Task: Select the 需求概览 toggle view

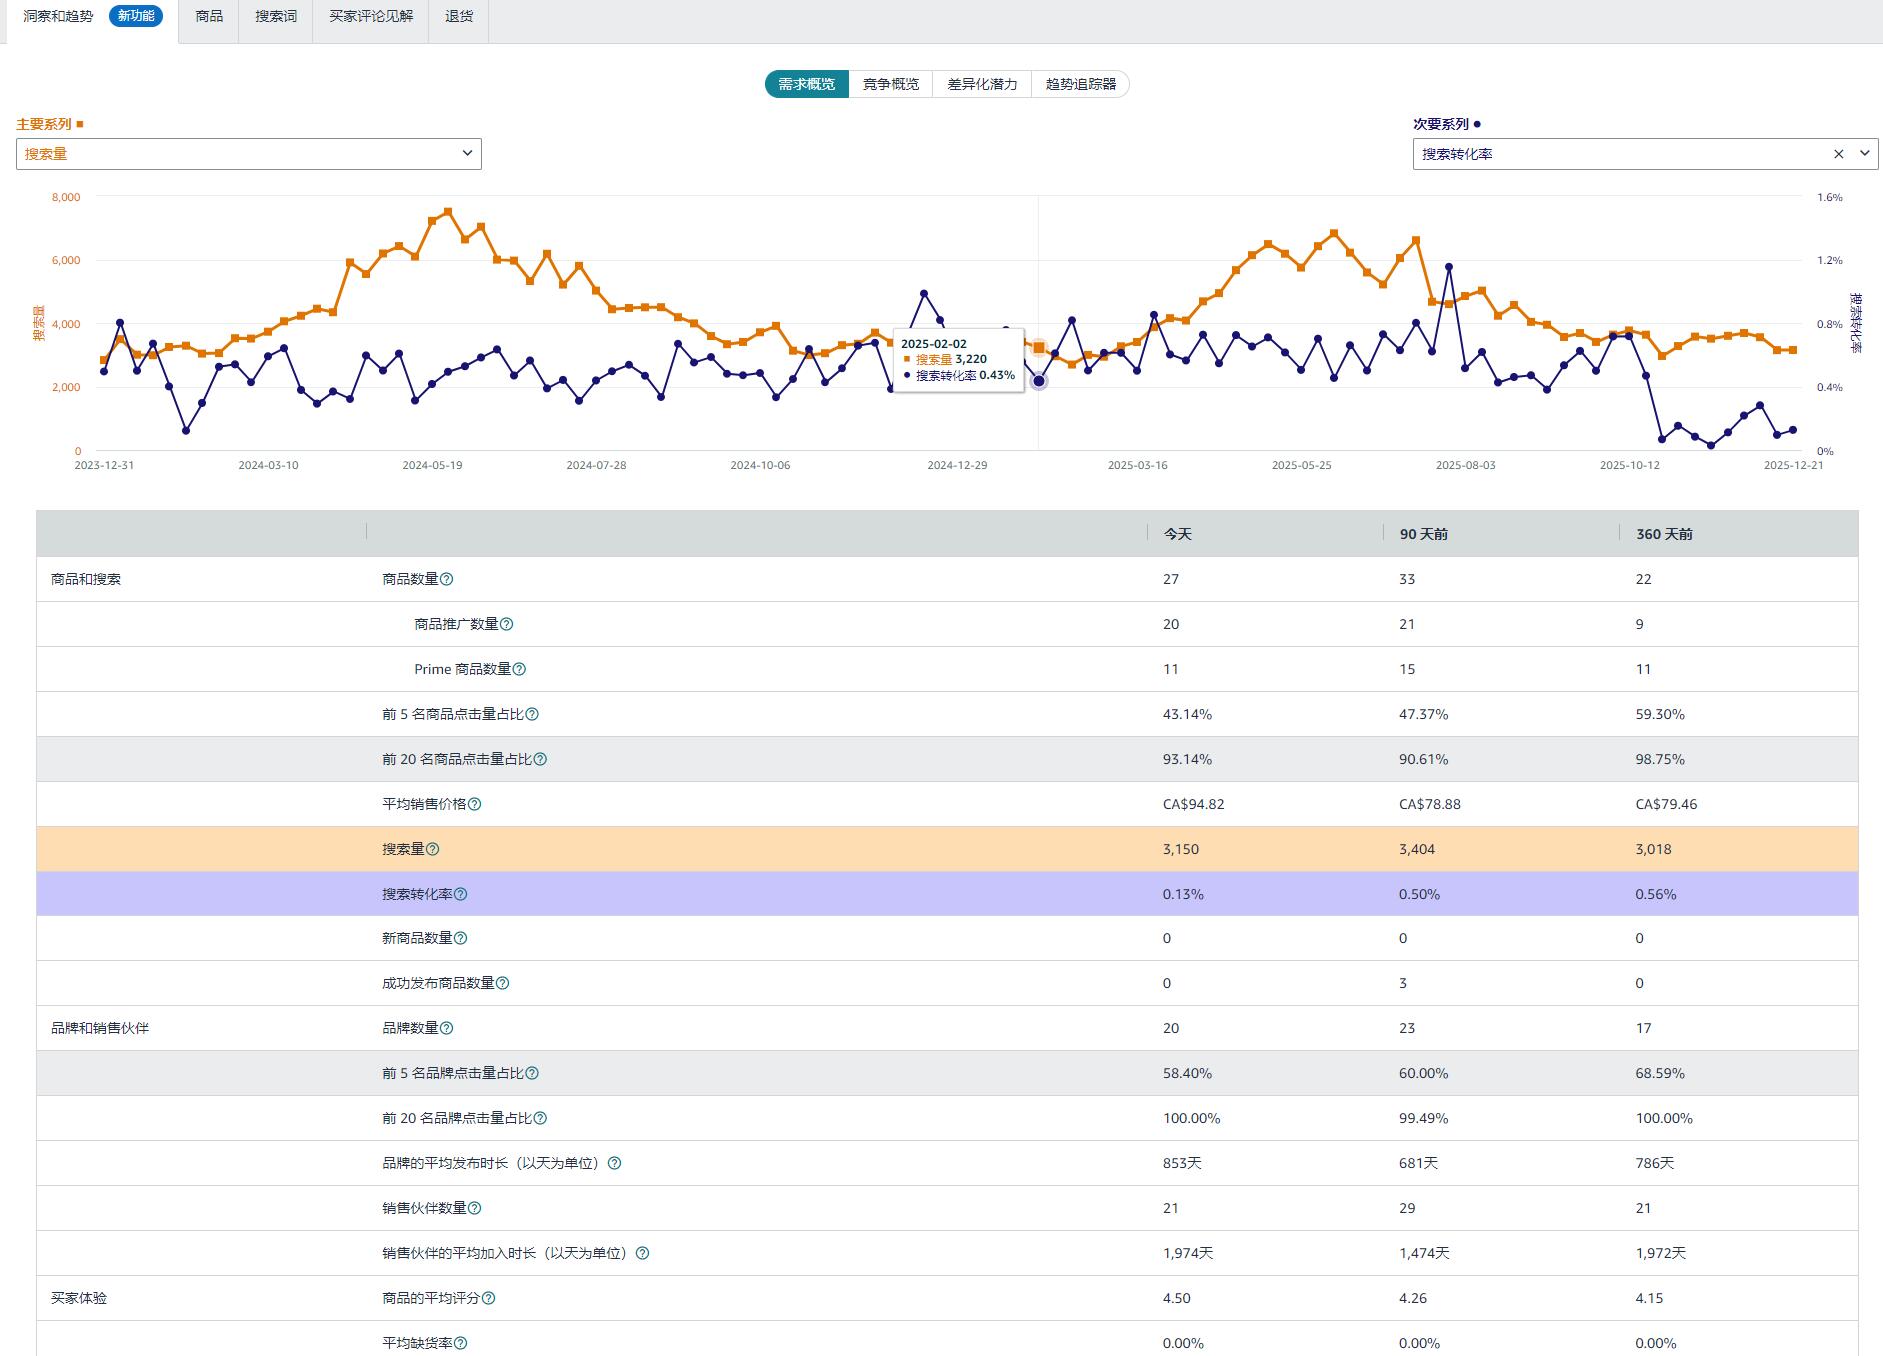Action: pos(807,84)
